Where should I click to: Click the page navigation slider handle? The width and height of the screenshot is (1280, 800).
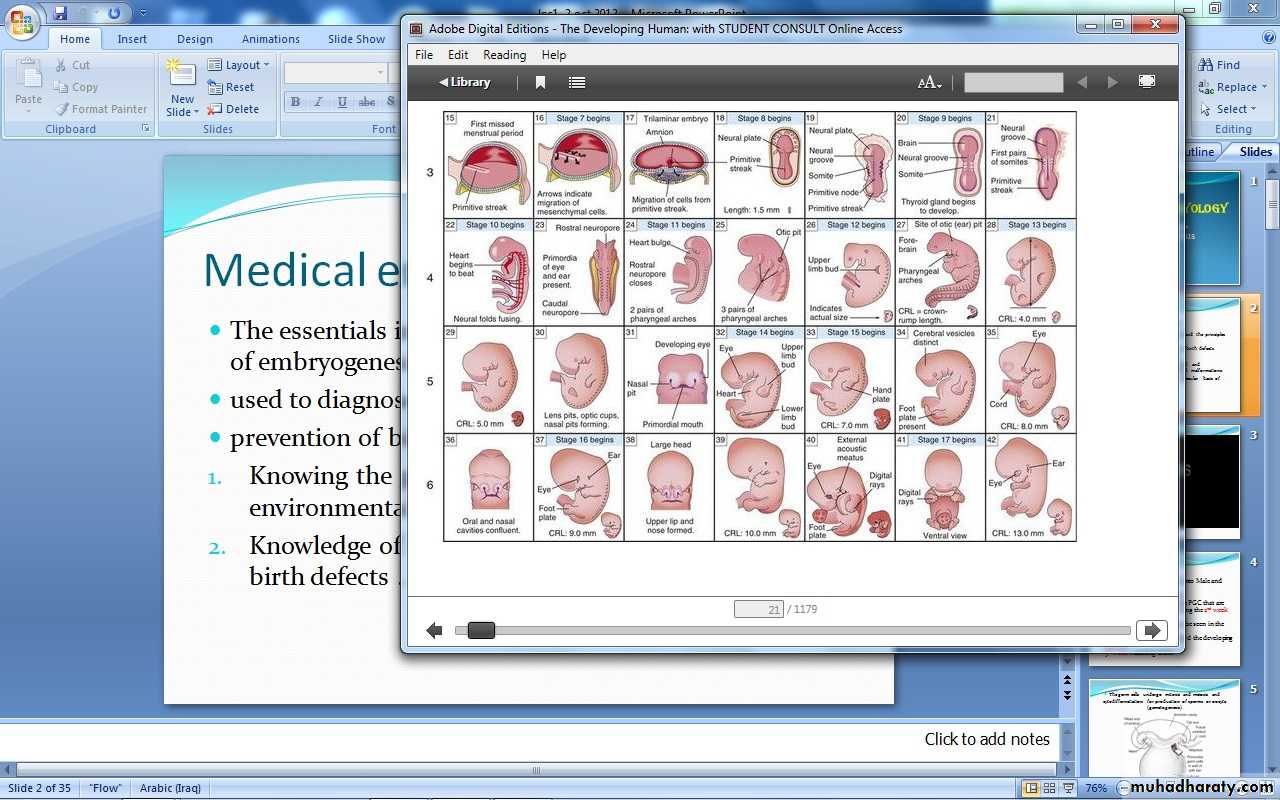coord(481,630)
